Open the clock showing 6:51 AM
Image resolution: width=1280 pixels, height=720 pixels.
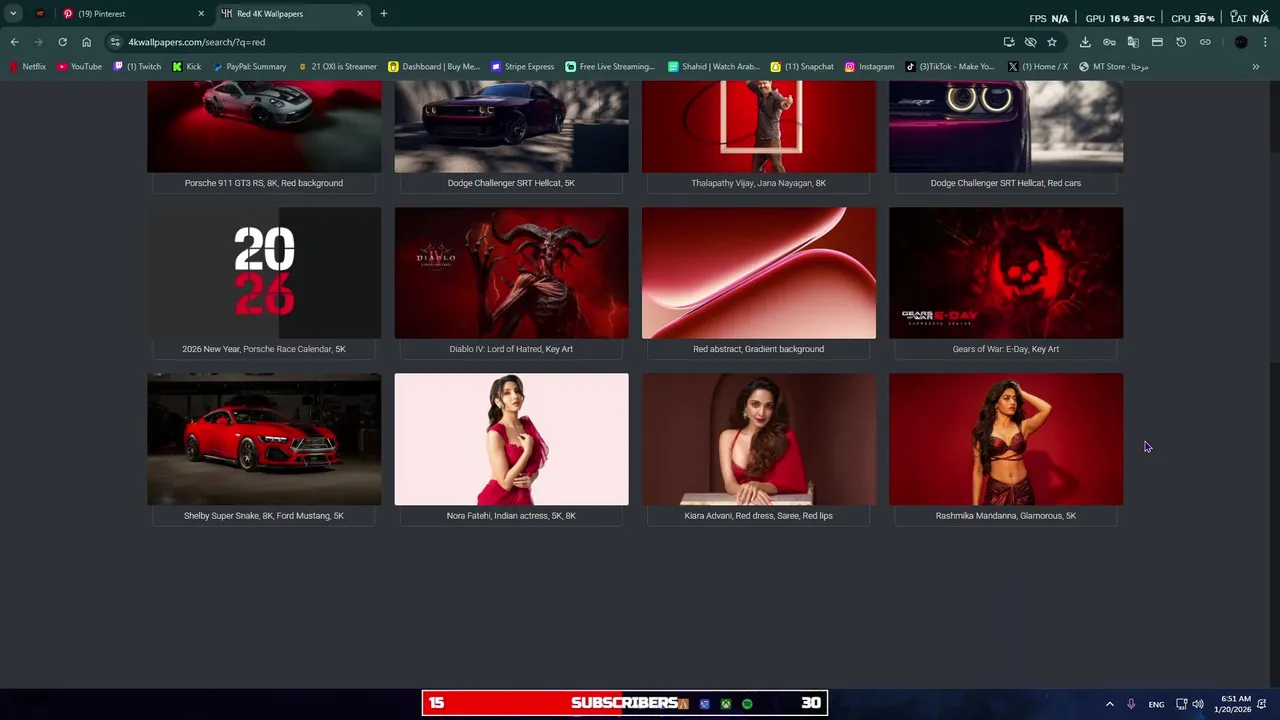pyautogui.click(x=1235, y=704)
